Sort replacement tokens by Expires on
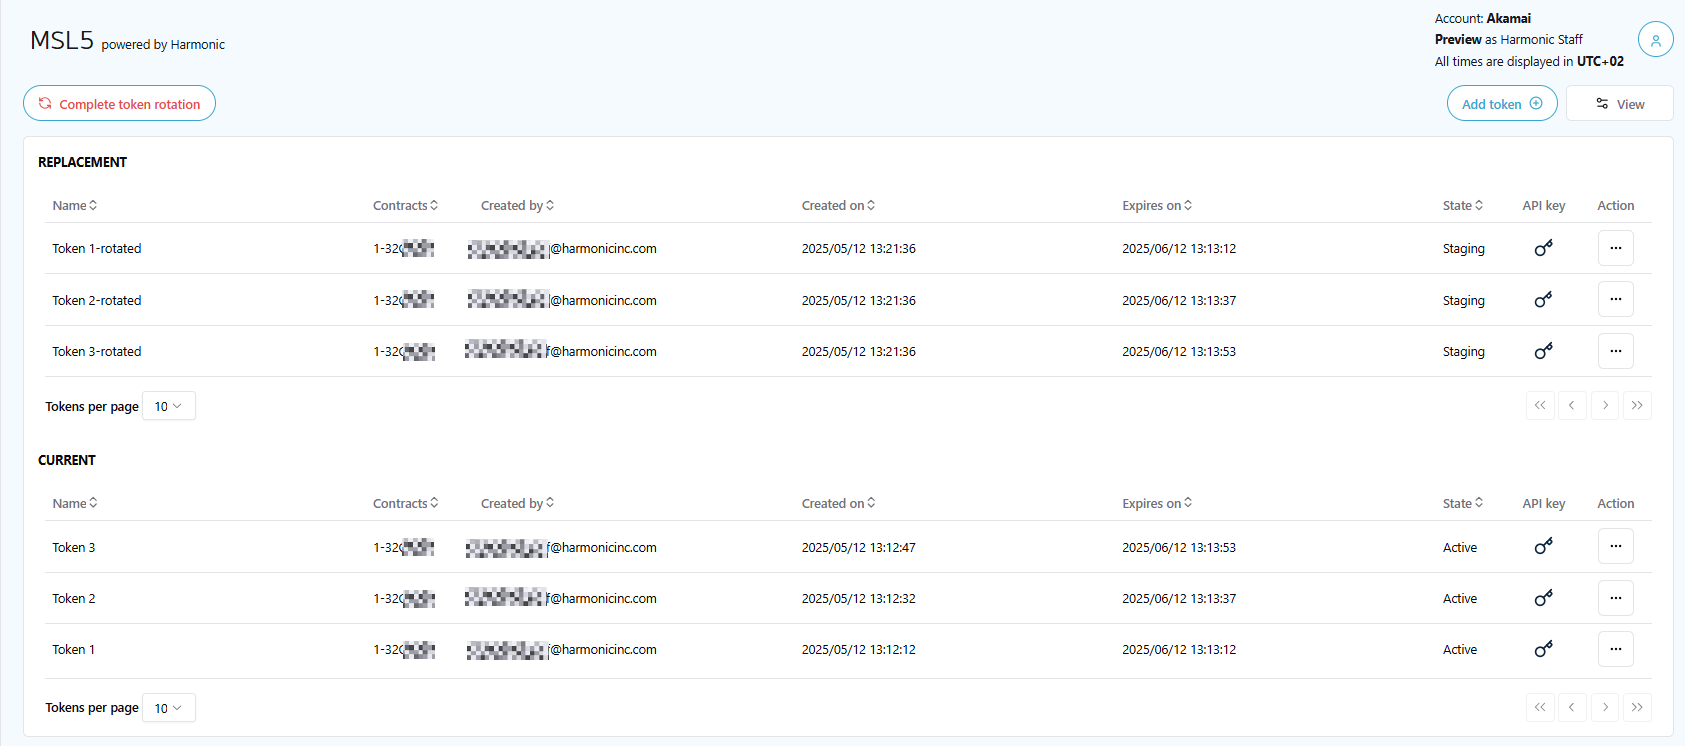Screen dimensions: 1685x746 (x=1157, y=205)
